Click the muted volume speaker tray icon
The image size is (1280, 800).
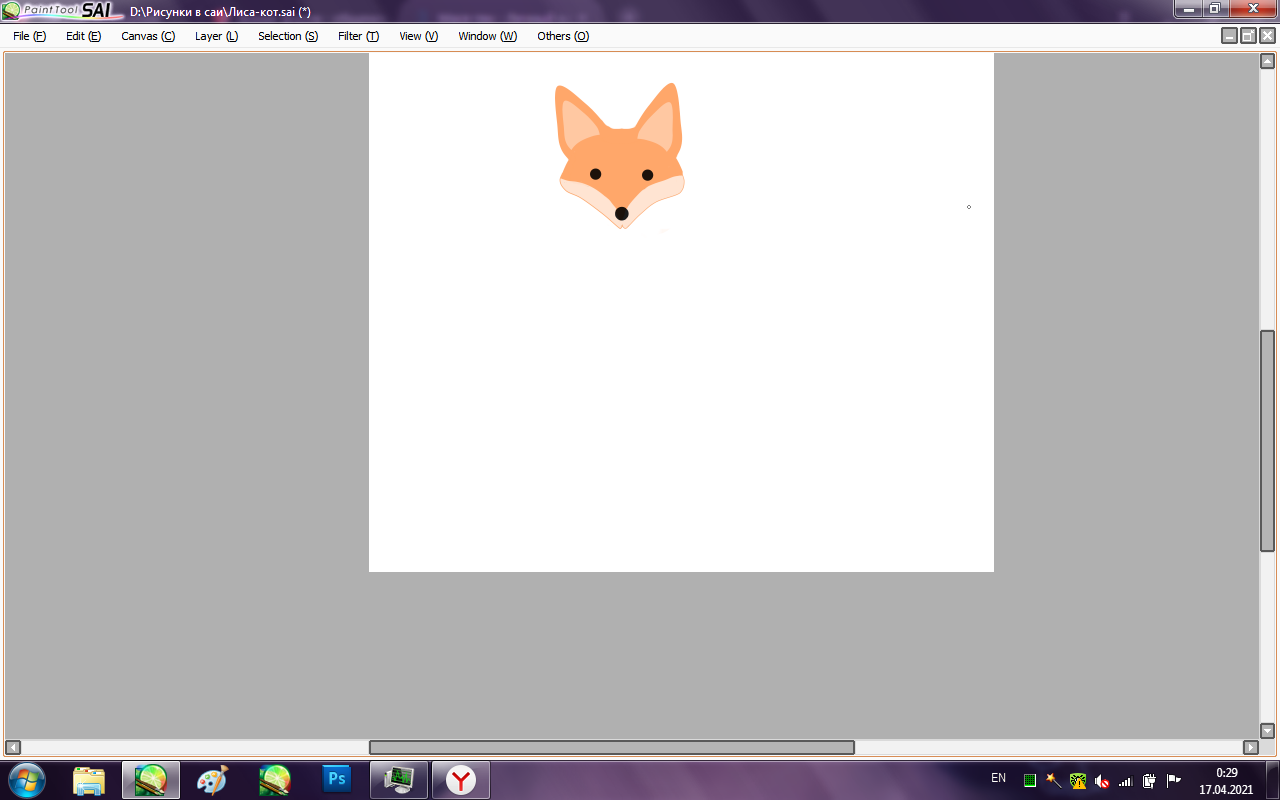(x=1102, y=780)
